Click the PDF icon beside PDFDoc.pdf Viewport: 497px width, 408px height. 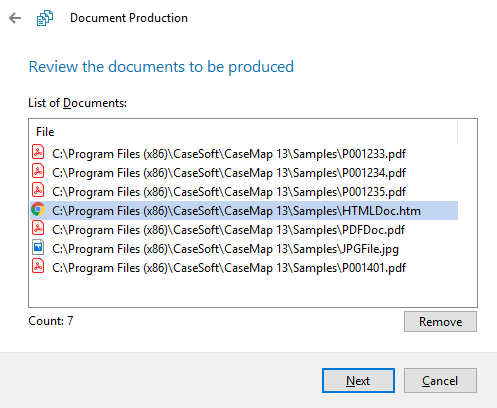(38, 229)
